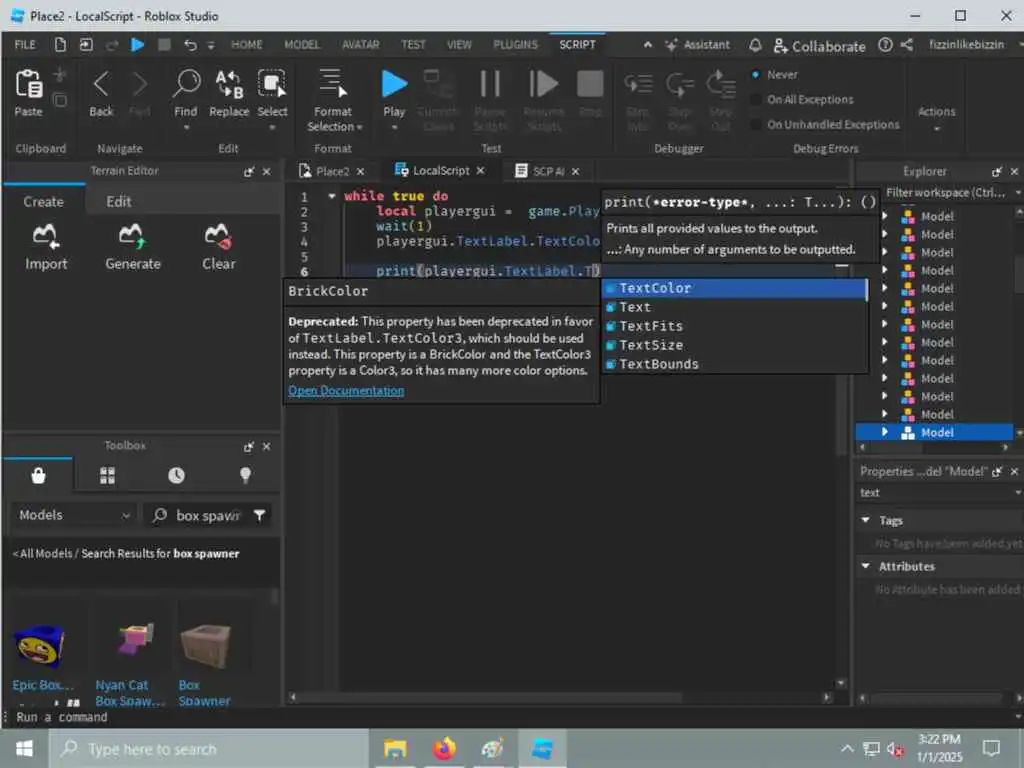Image resolution: width=1024 pixels, height=768 pixels.
Task: Close the LocalScript tab
Action: pyautogui.click(x=481, y=170)
